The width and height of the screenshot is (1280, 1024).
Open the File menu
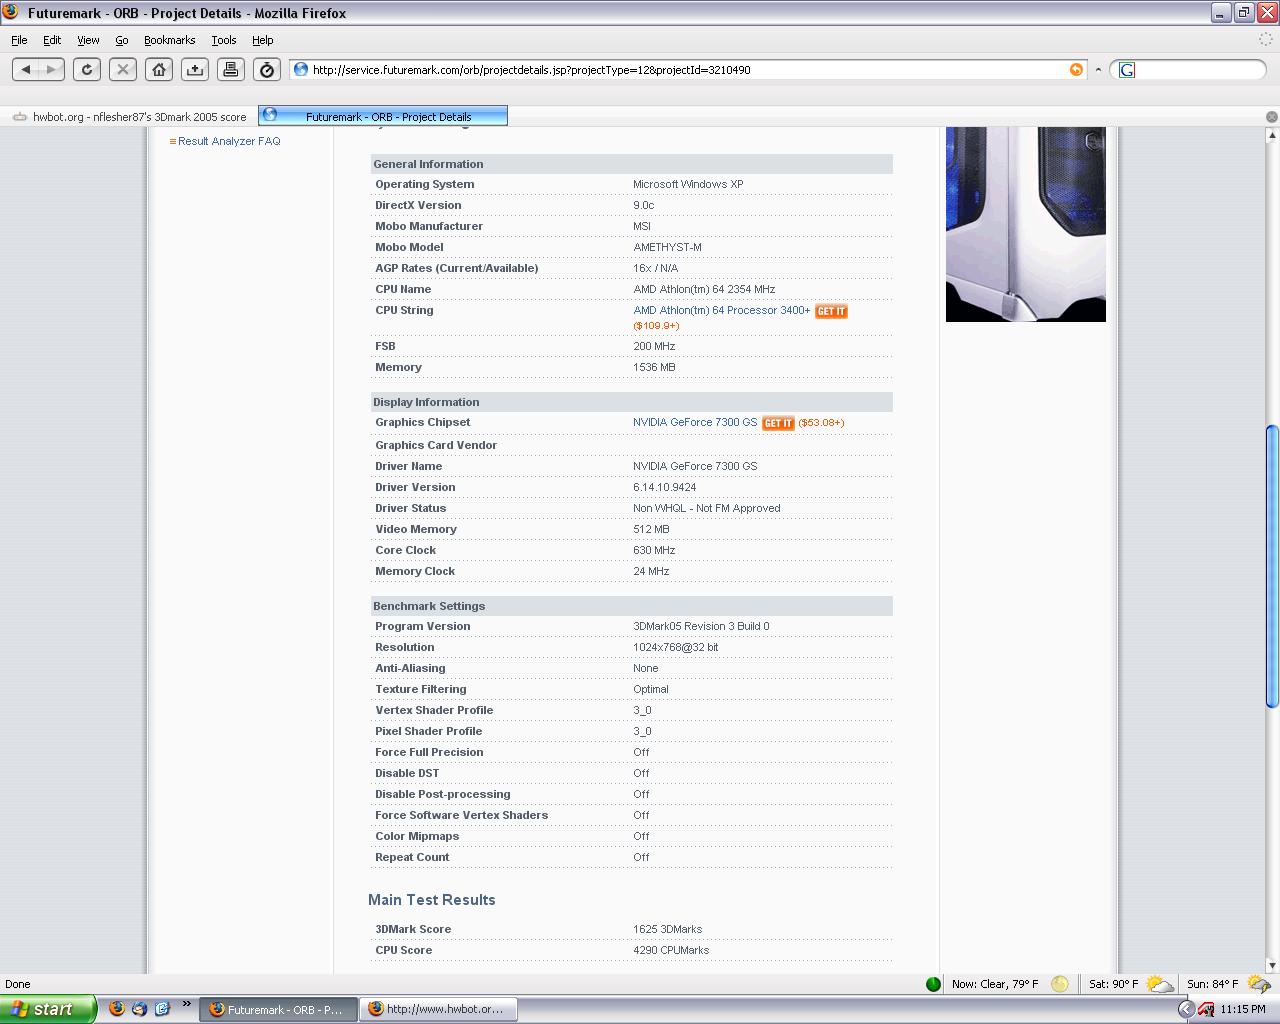click(x=19, y=40)
